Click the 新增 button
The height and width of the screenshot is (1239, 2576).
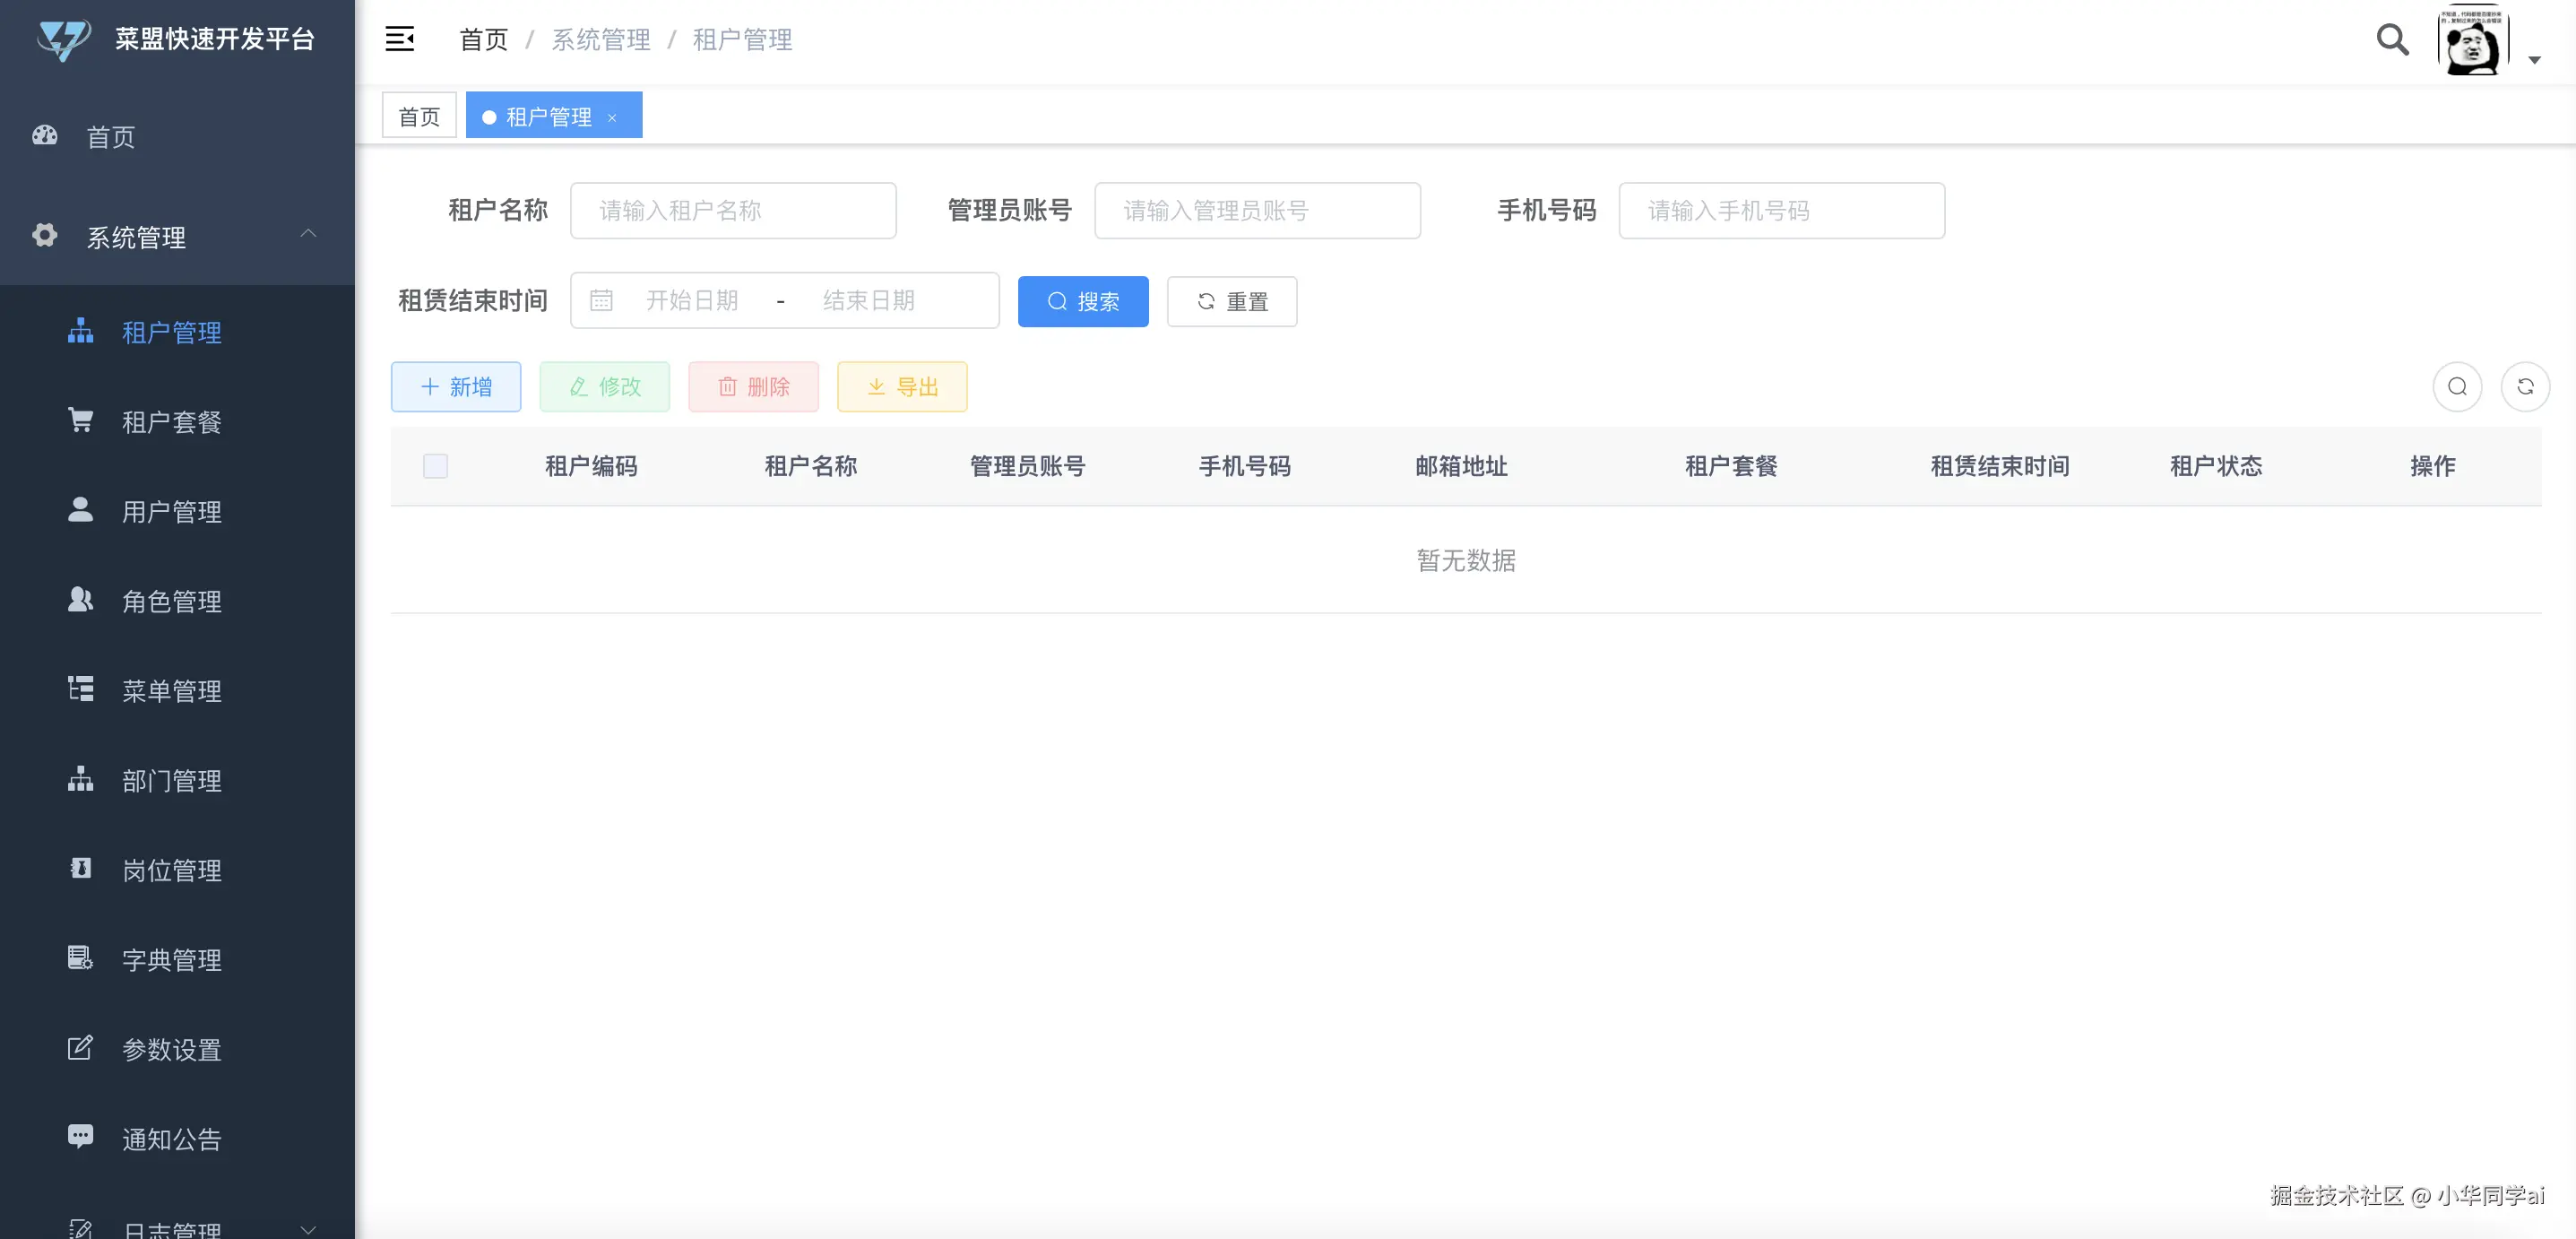[456, 387]
